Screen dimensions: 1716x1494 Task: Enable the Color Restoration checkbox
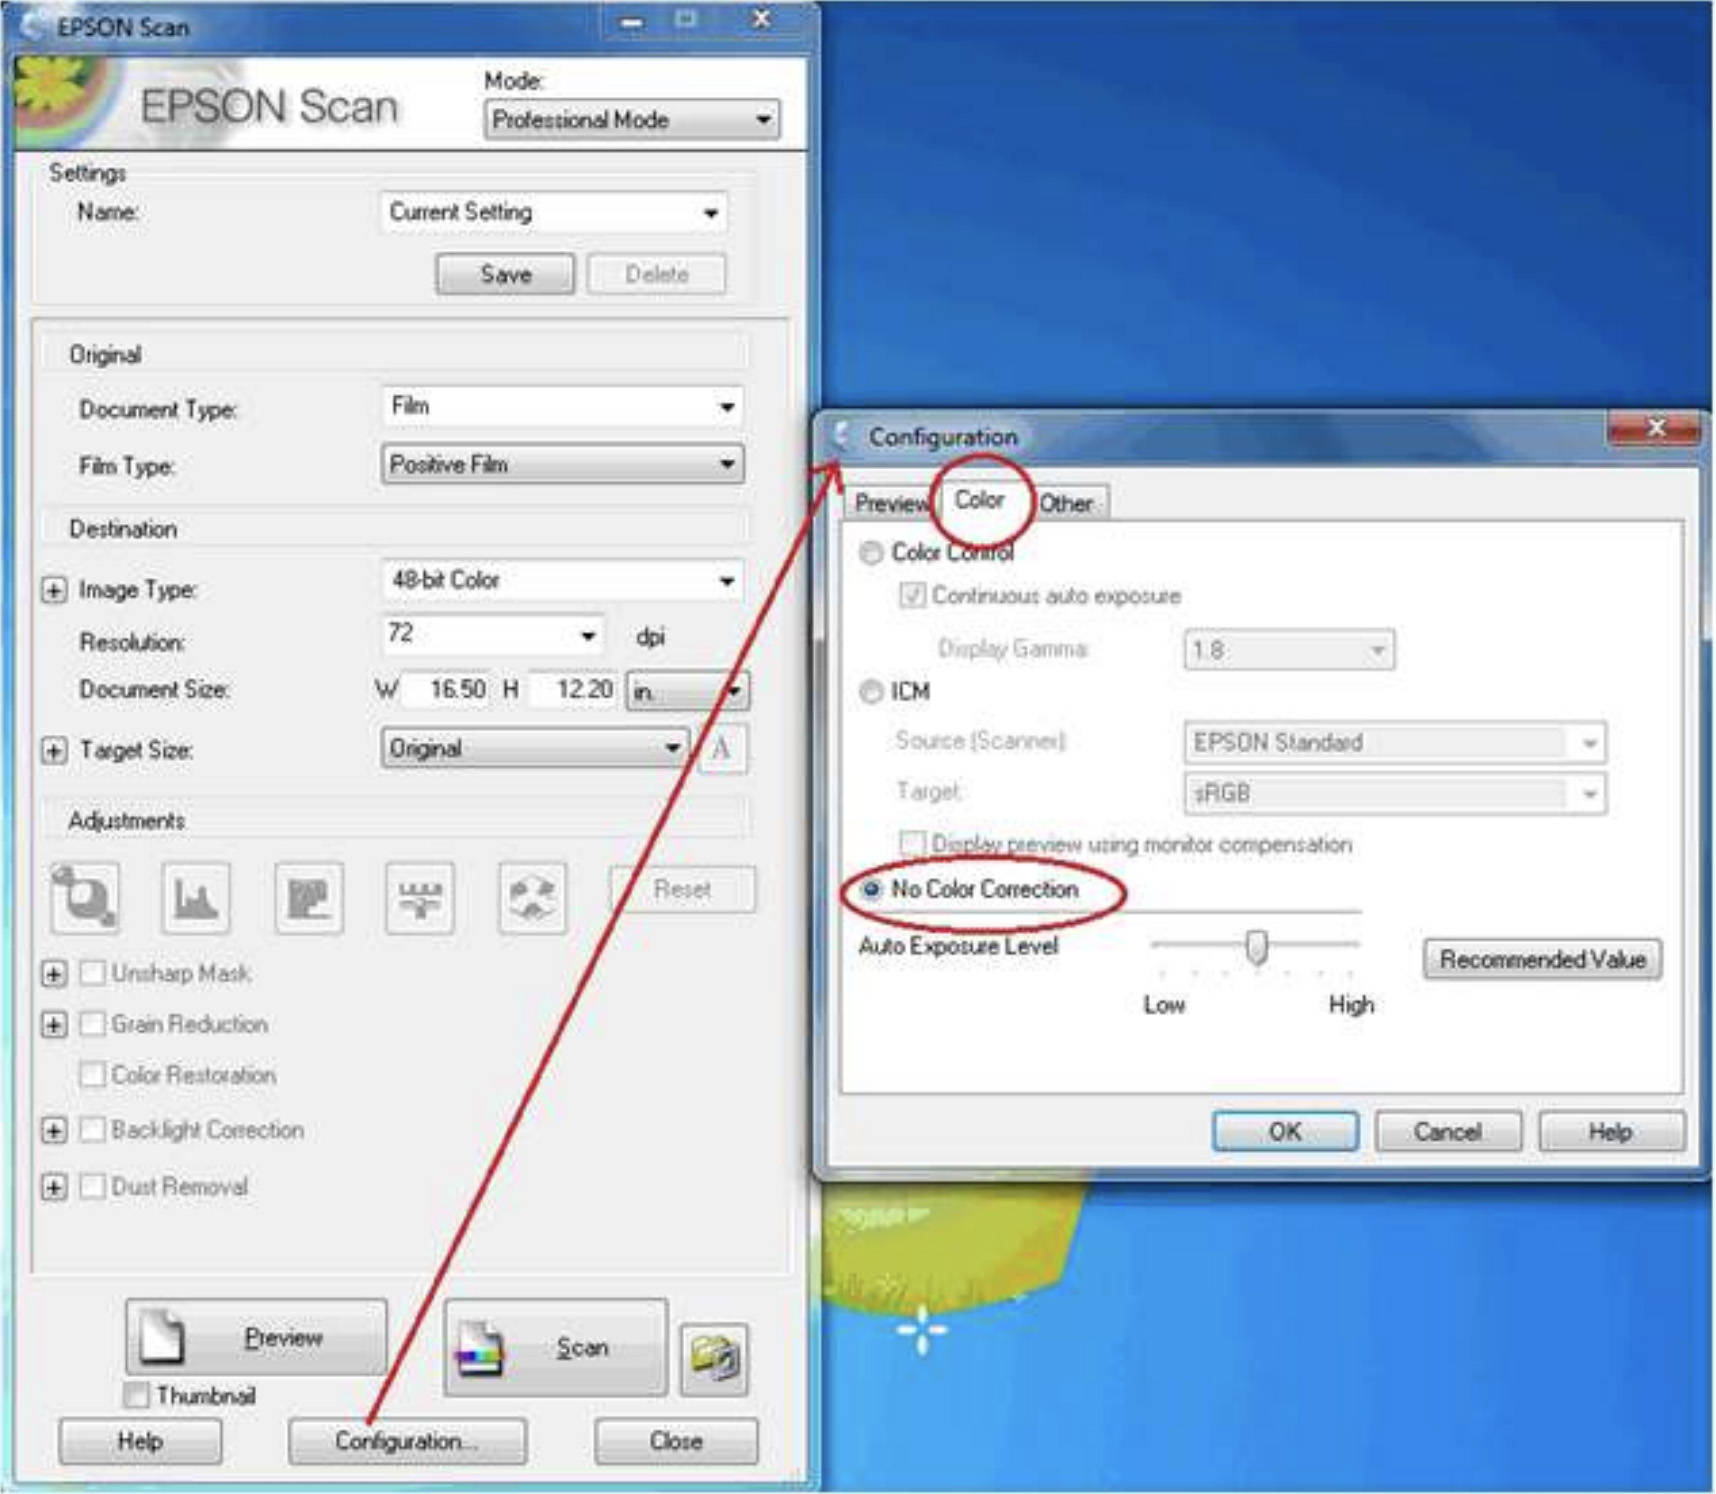pyautogui.click(x=92, y=1075)
